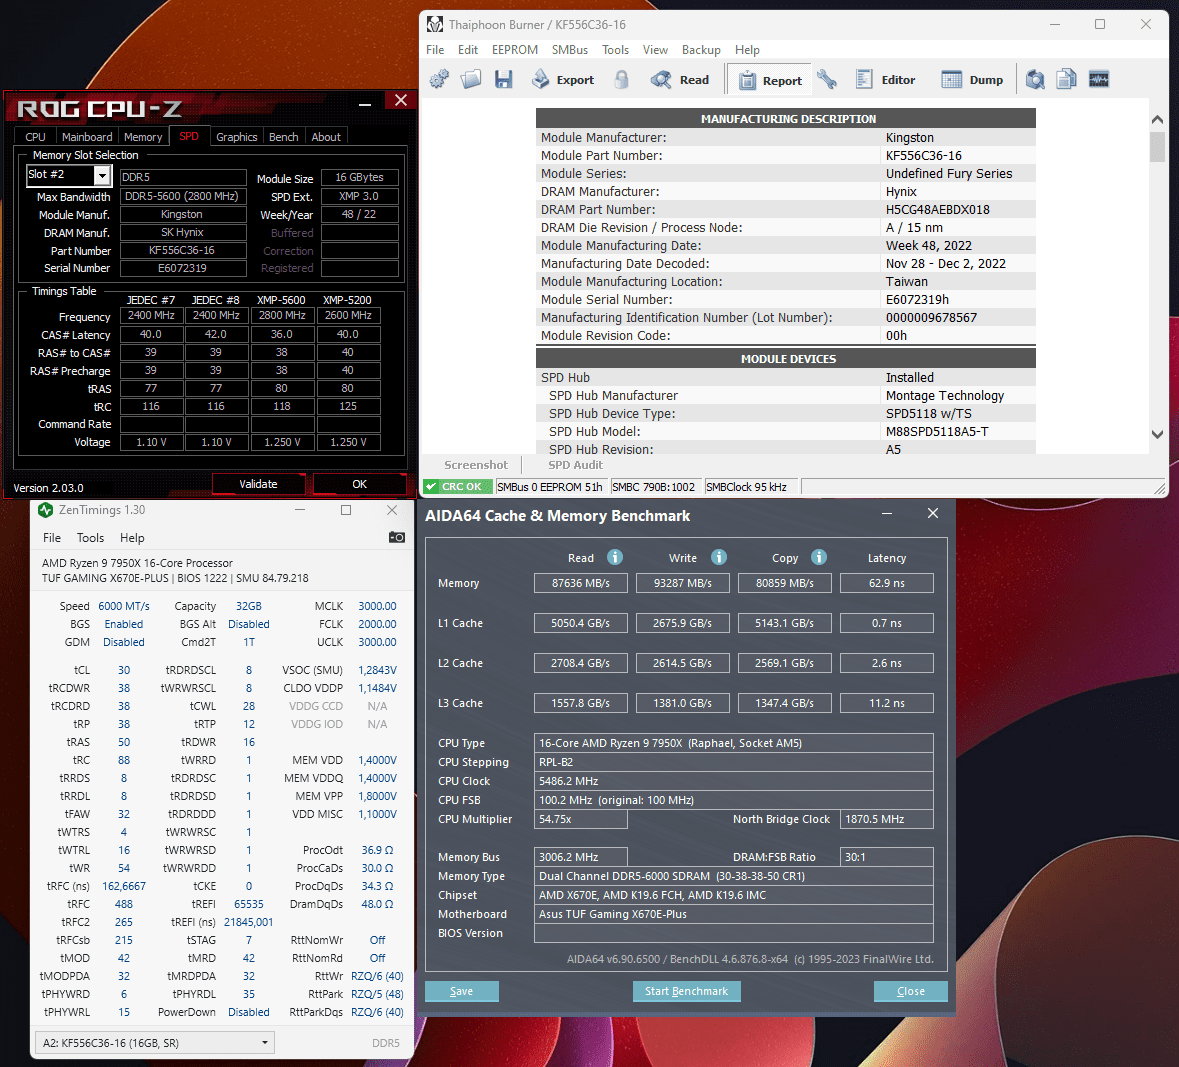Click Thaiphoon Burner title bar app icon

point(435,24)
